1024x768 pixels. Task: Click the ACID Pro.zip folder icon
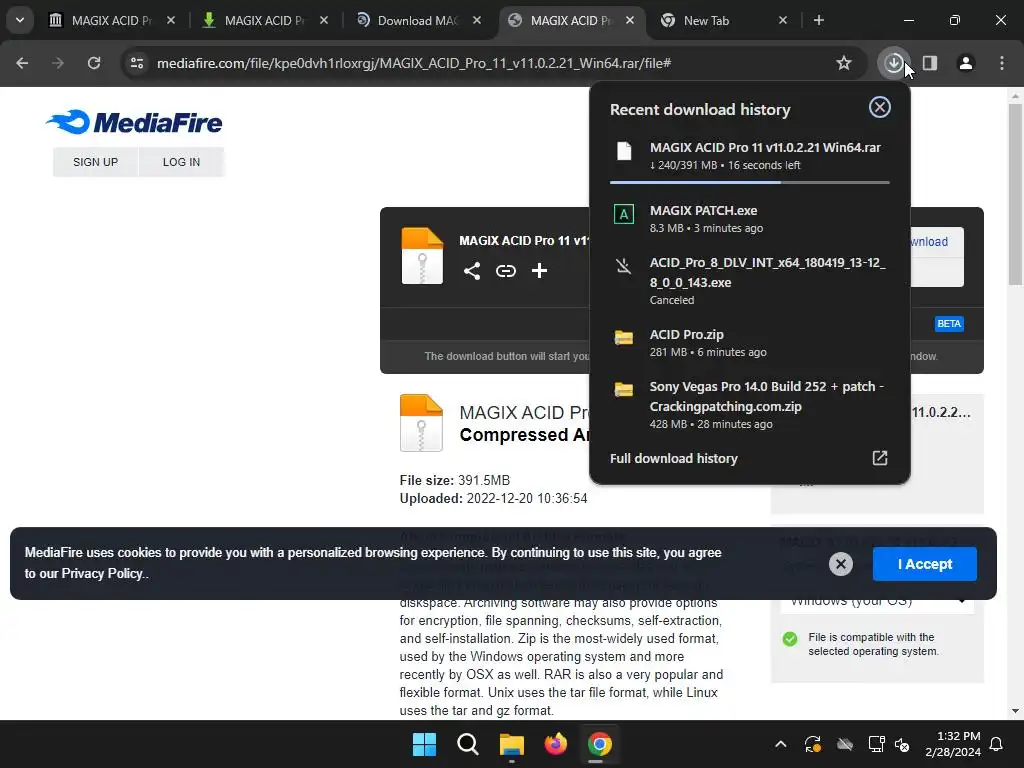[624, 338]
